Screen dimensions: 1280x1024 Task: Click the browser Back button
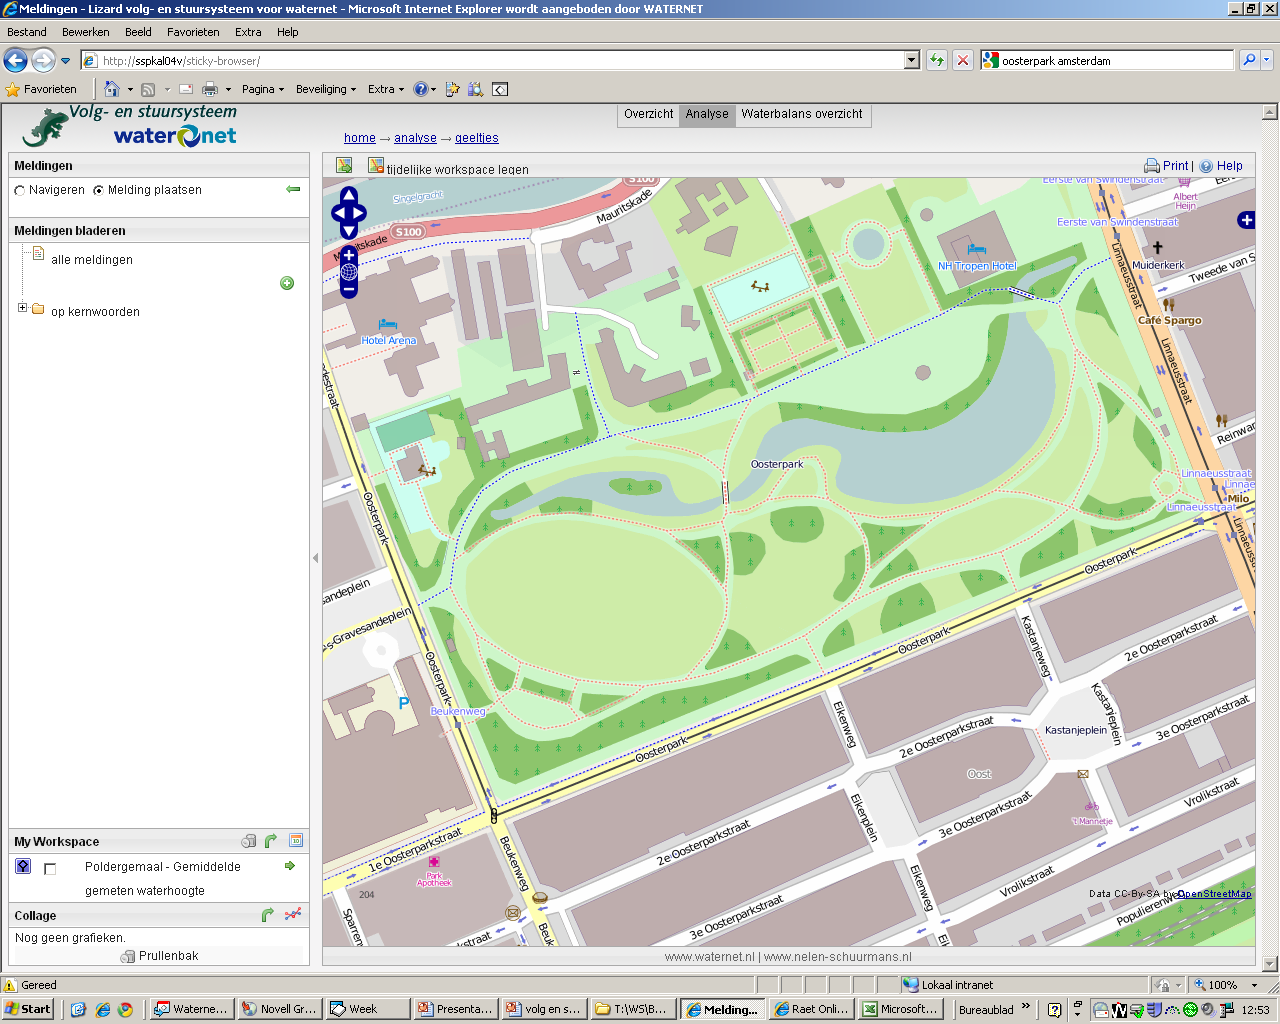click(16, 61)
